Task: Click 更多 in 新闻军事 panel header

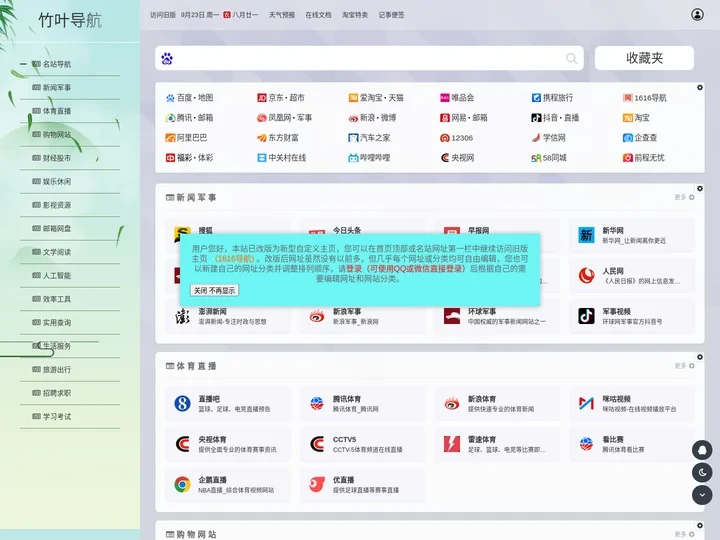Action: click(684, 197)
